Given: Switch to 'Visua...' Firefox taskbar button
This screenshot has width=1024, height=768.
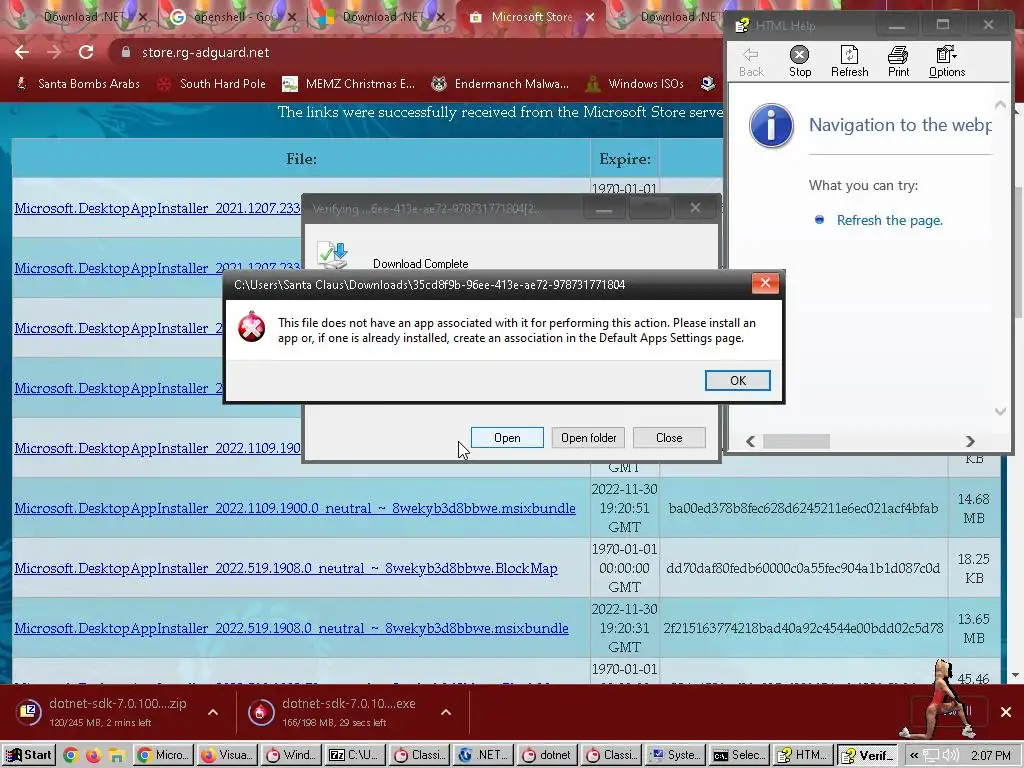Looking at the screenshot, I should 227,755.
